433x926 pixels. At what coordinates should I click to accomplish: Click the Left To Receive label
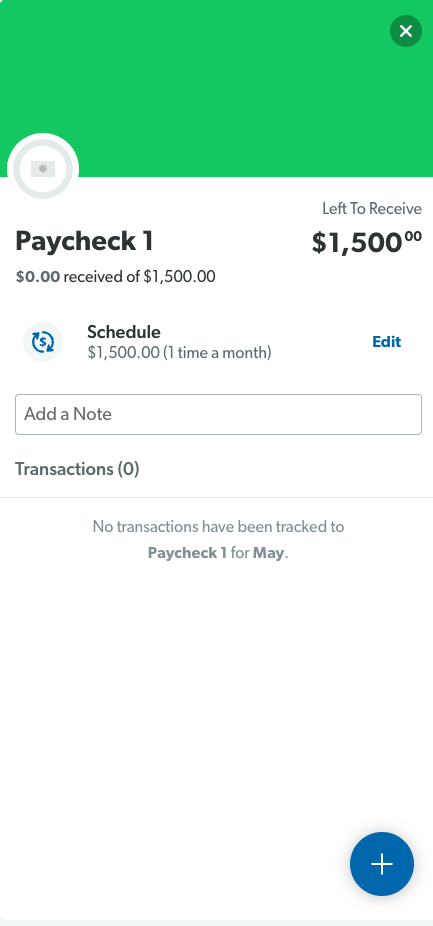pyautogui.click(x=372, y=208)
